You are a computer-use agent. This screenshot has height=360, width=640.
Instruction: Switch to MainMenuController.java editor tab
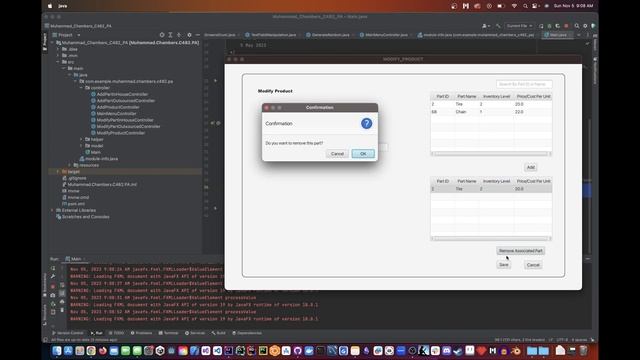pyautogui.click(x=384, y=35)
